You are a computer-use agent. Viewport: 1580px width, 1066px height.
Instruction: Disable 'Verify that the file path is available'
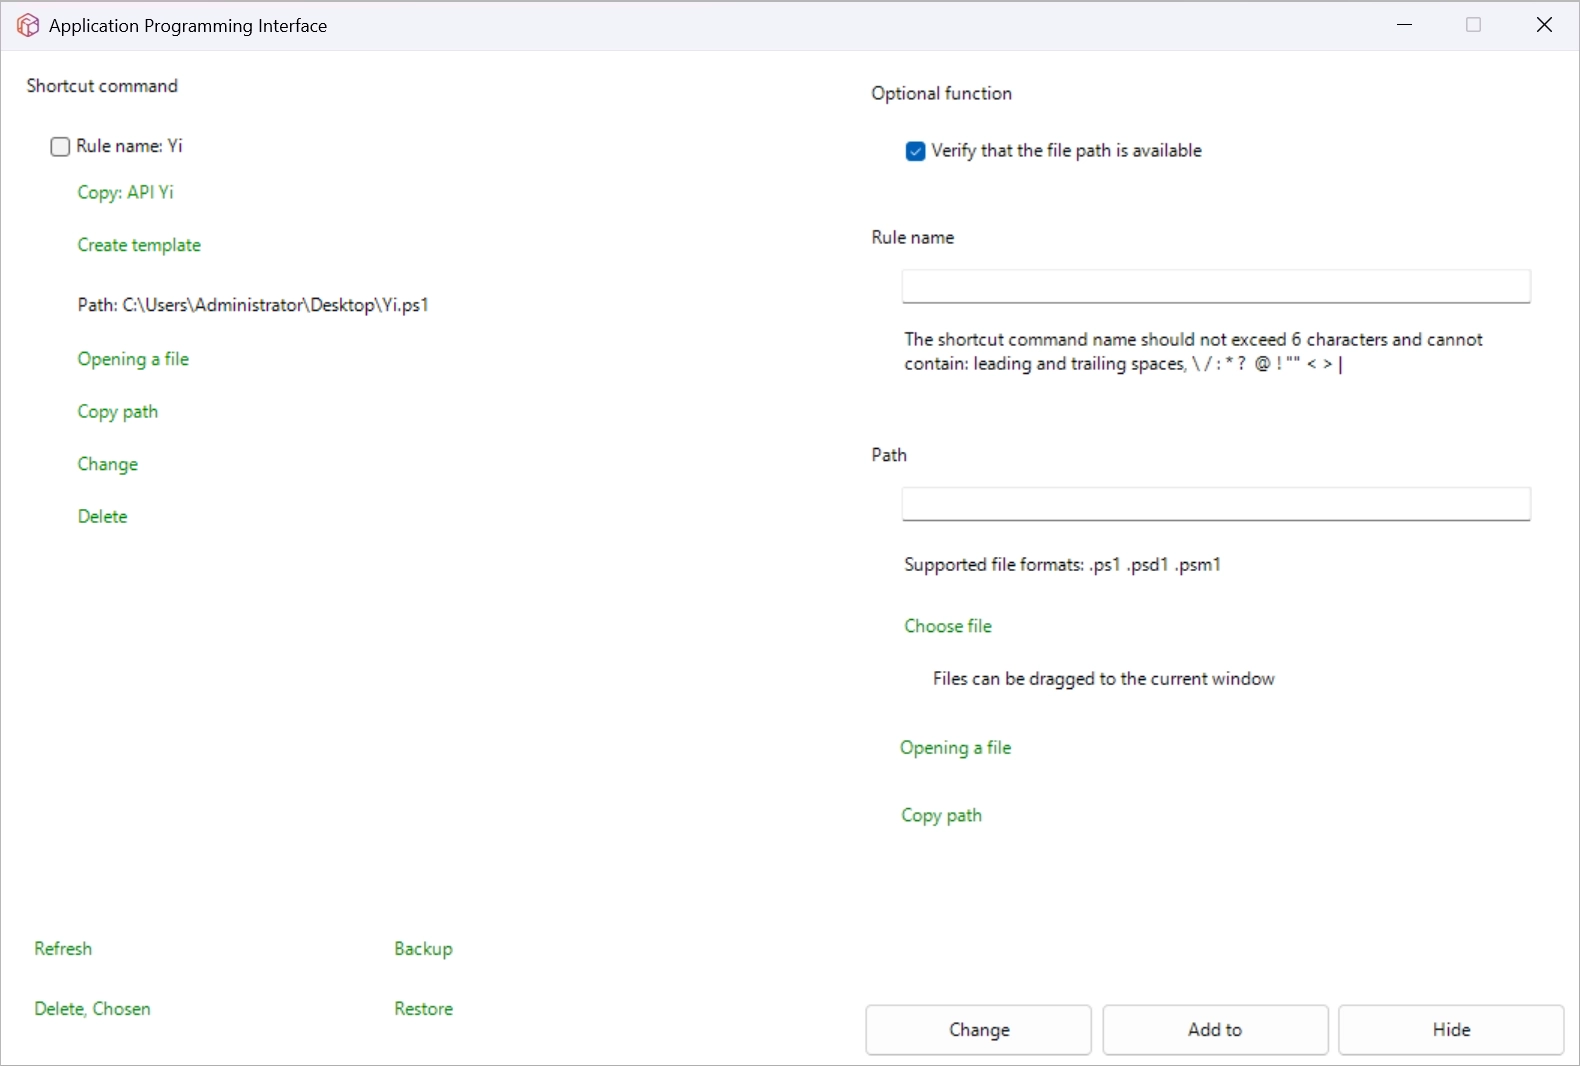915,152
